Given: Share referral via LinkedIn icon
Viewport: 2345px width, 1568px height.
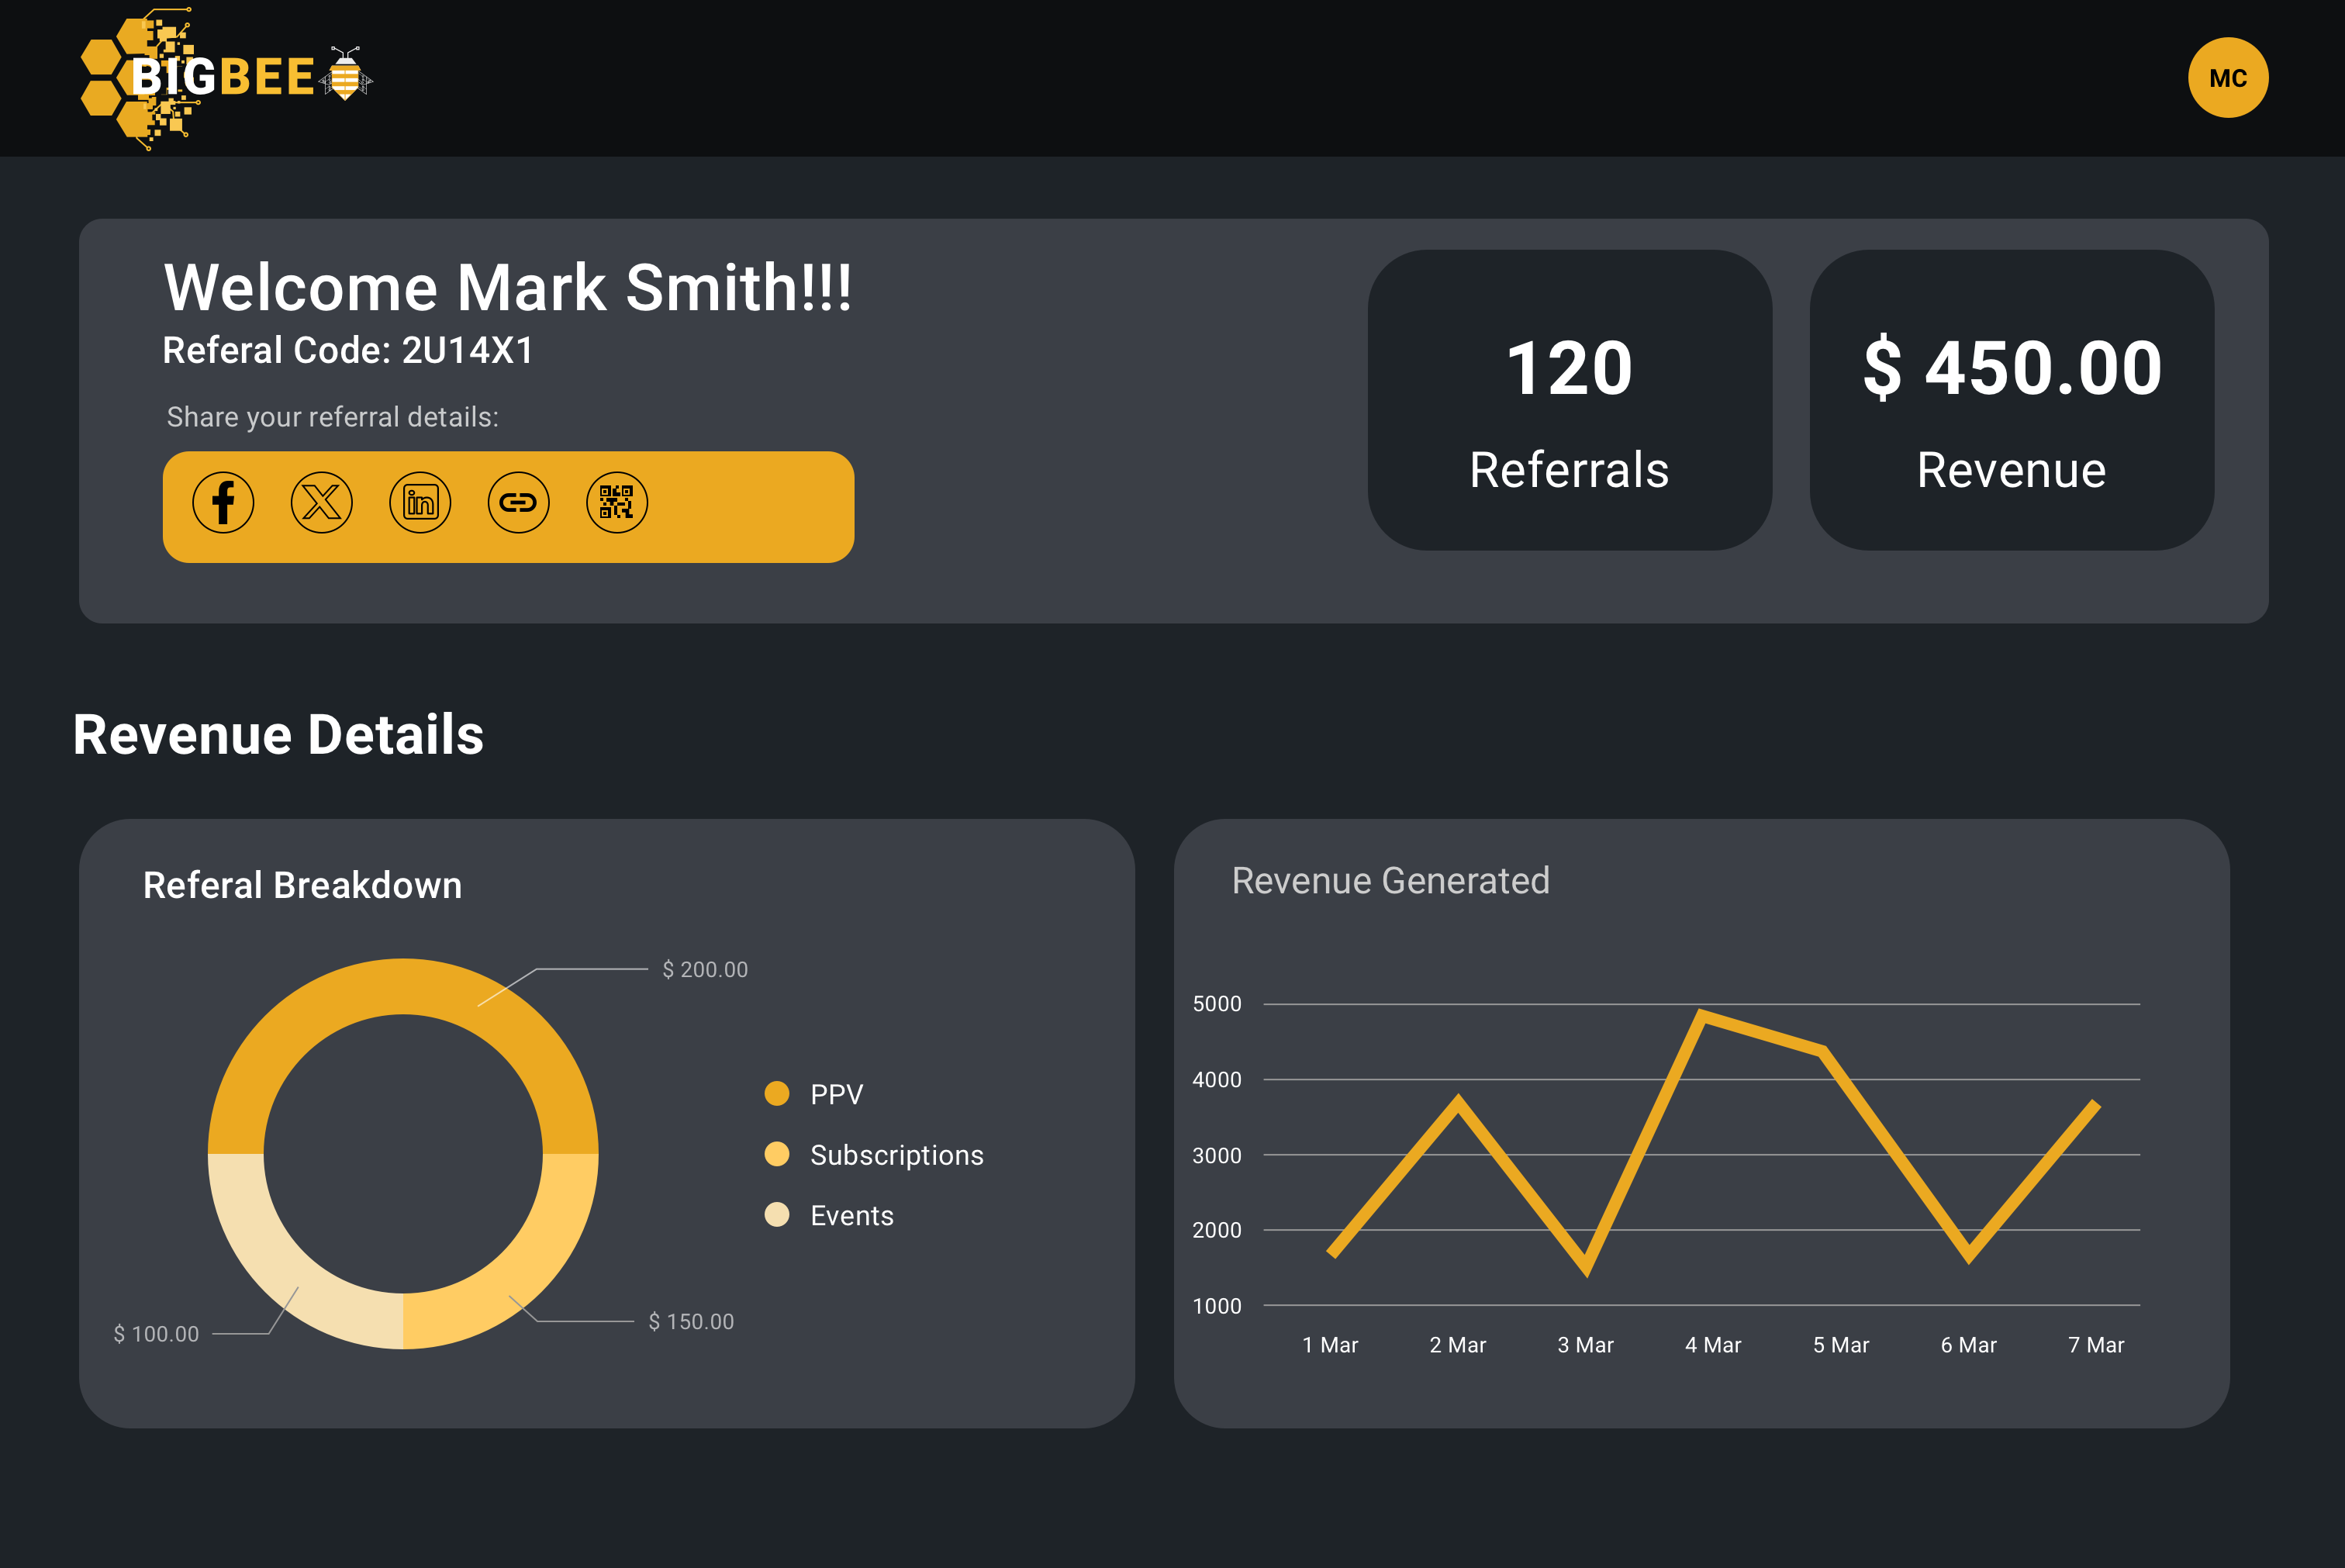Looking at the screenshot, I should pos(420,502).
